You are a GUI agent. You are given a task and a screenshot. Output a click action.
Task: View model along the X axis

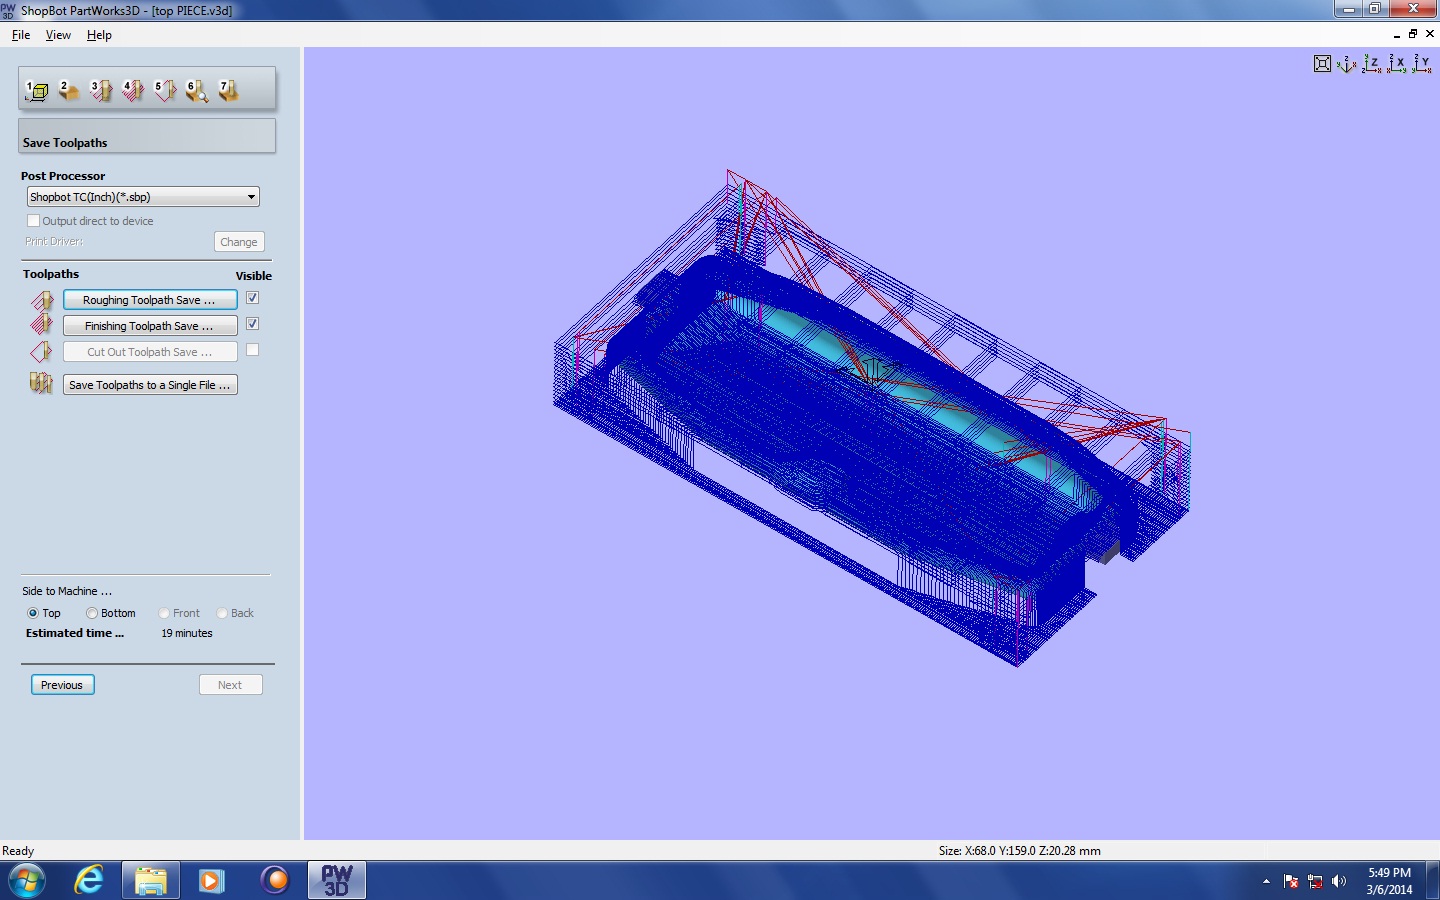pos(1397,64)
